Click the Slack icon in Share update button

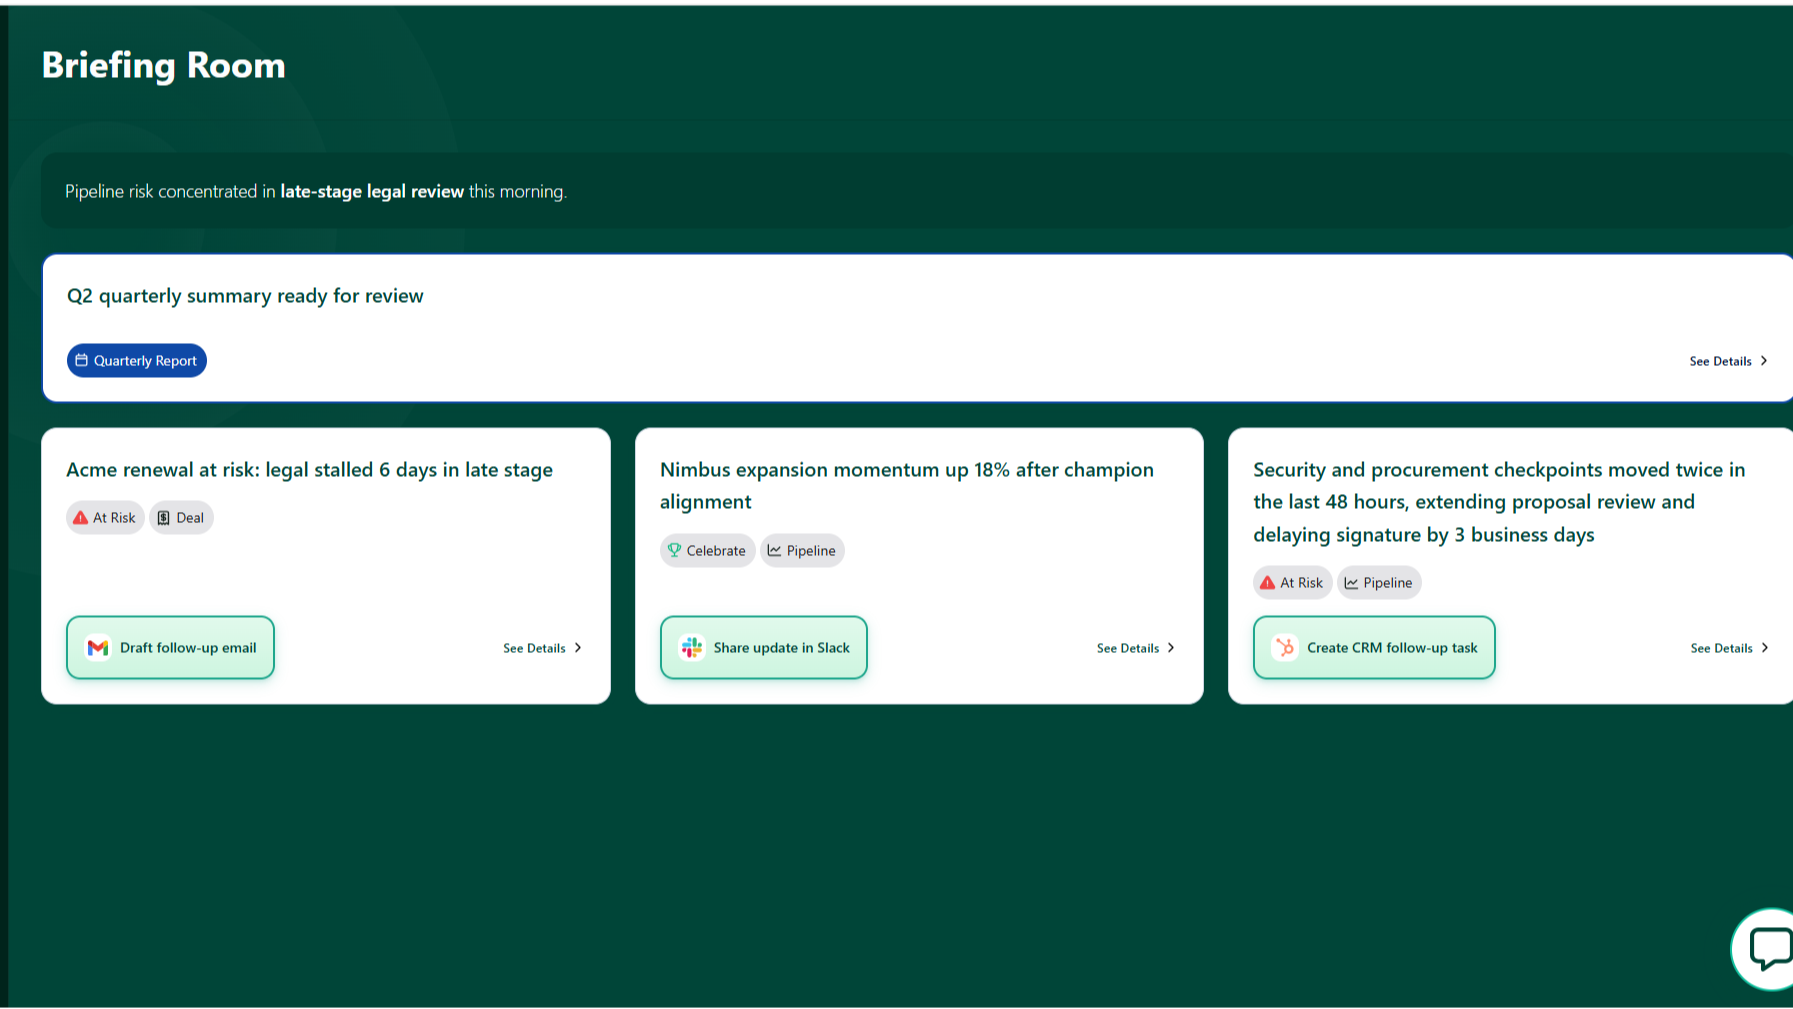click(x=692, y=648)
